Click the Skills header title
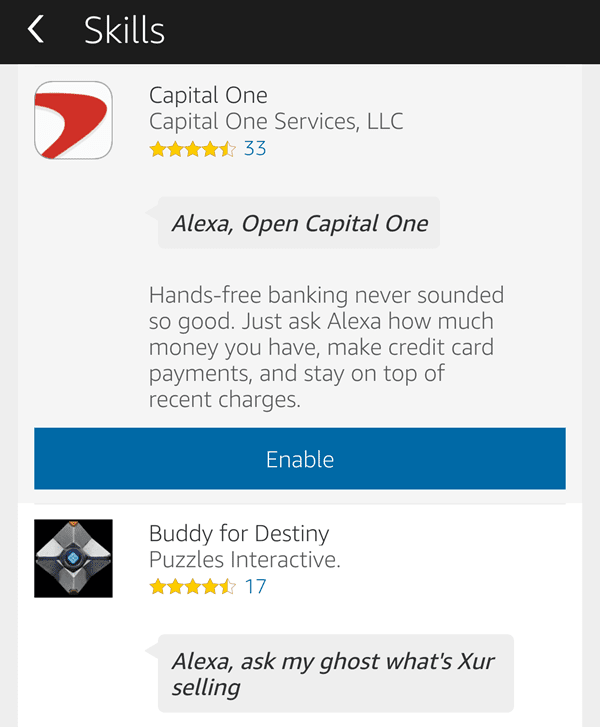 (x=124, y=30)
